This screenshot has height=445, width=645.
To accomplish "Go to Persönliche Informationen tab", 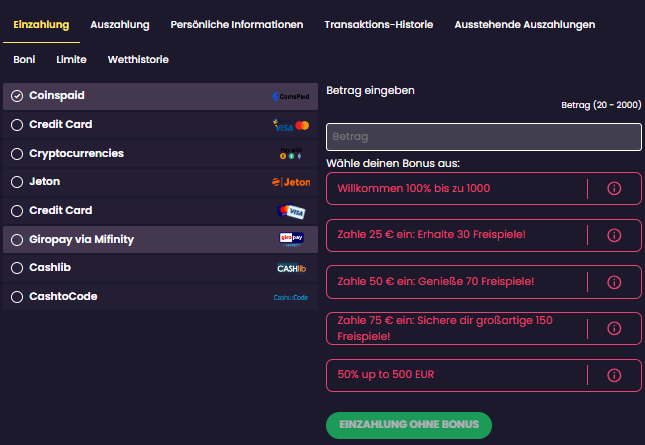I will (x=236, y=23).
